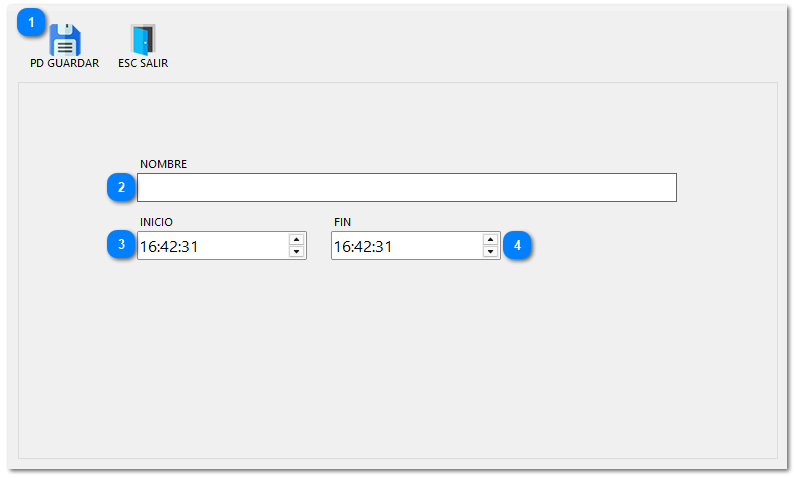Click the blue callout badge numbered 2
796x478 pixels.
(121, 187)
